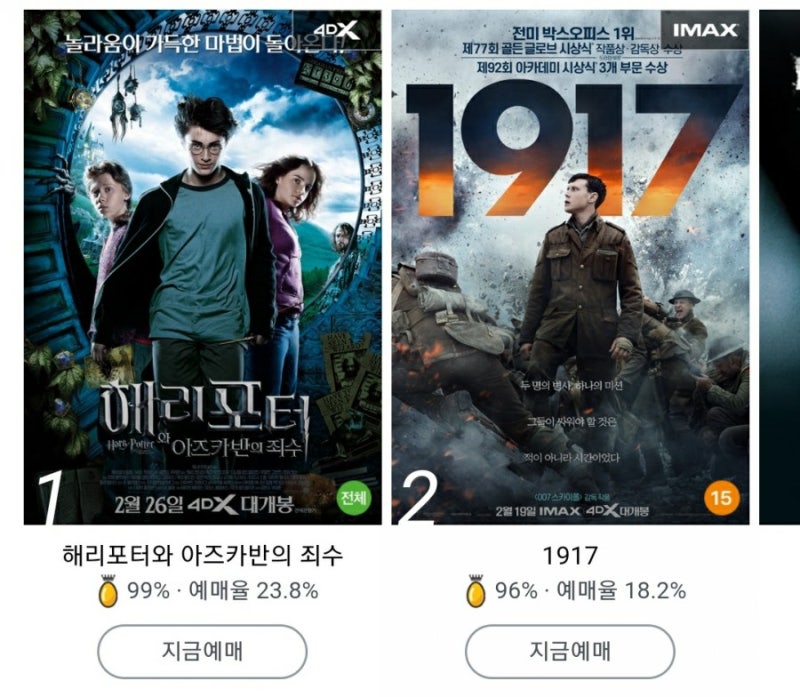This screenshot has width=800, height=697.
Task: Click the 예매율 18.2% text
Action: pos(621,591)
